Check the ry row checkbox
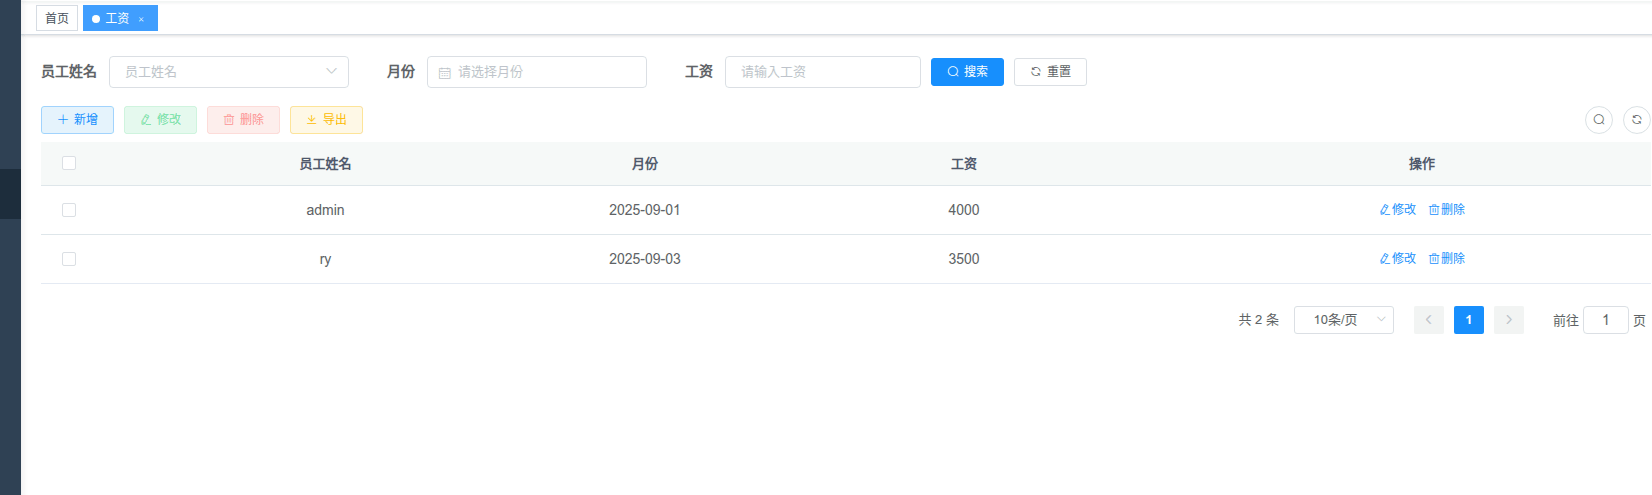Viewport: 1652px width, 495px height. [x=69, y=259]
